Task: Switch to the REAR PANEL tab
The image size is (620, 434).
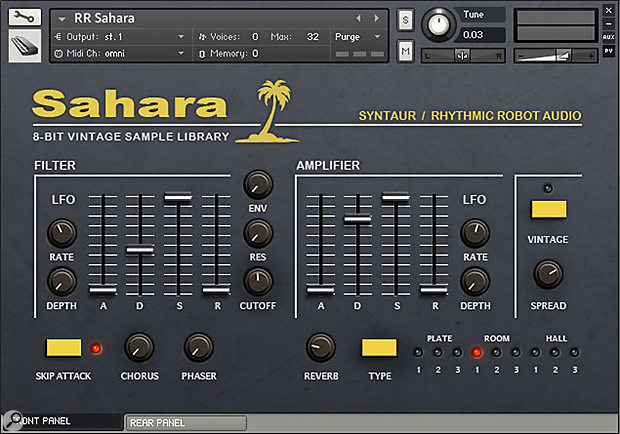Action: click(186, 423)
